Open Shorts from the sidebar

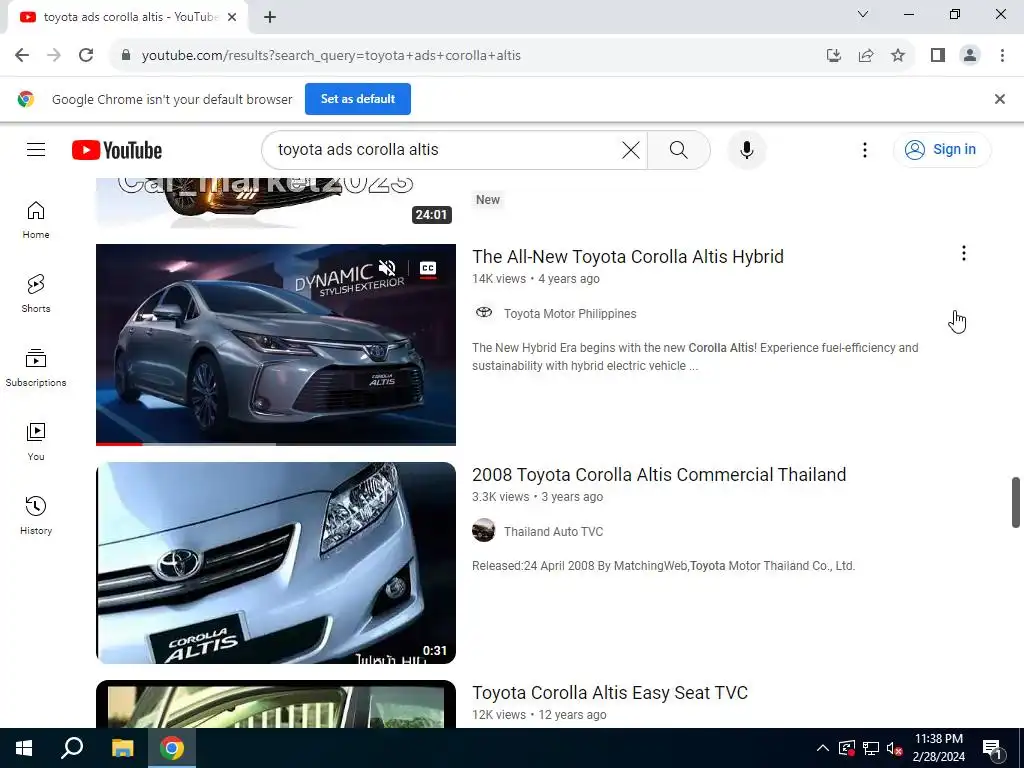(36, 294)
